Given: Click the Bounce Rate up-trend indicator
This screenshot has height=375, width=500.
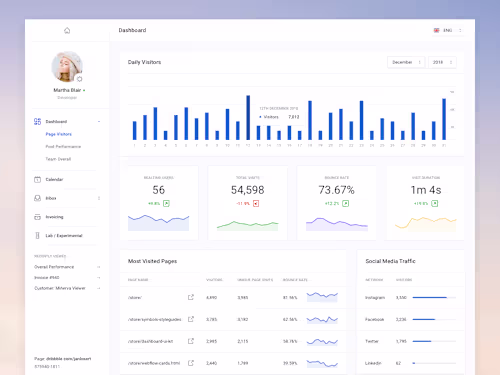Looking at the screenshot, I should click(346, 203).
